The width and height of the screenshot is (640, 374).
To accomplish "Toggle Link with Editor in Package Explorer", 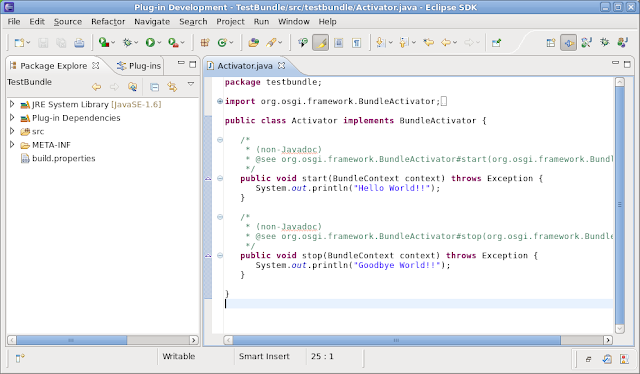I will [172, 87].
